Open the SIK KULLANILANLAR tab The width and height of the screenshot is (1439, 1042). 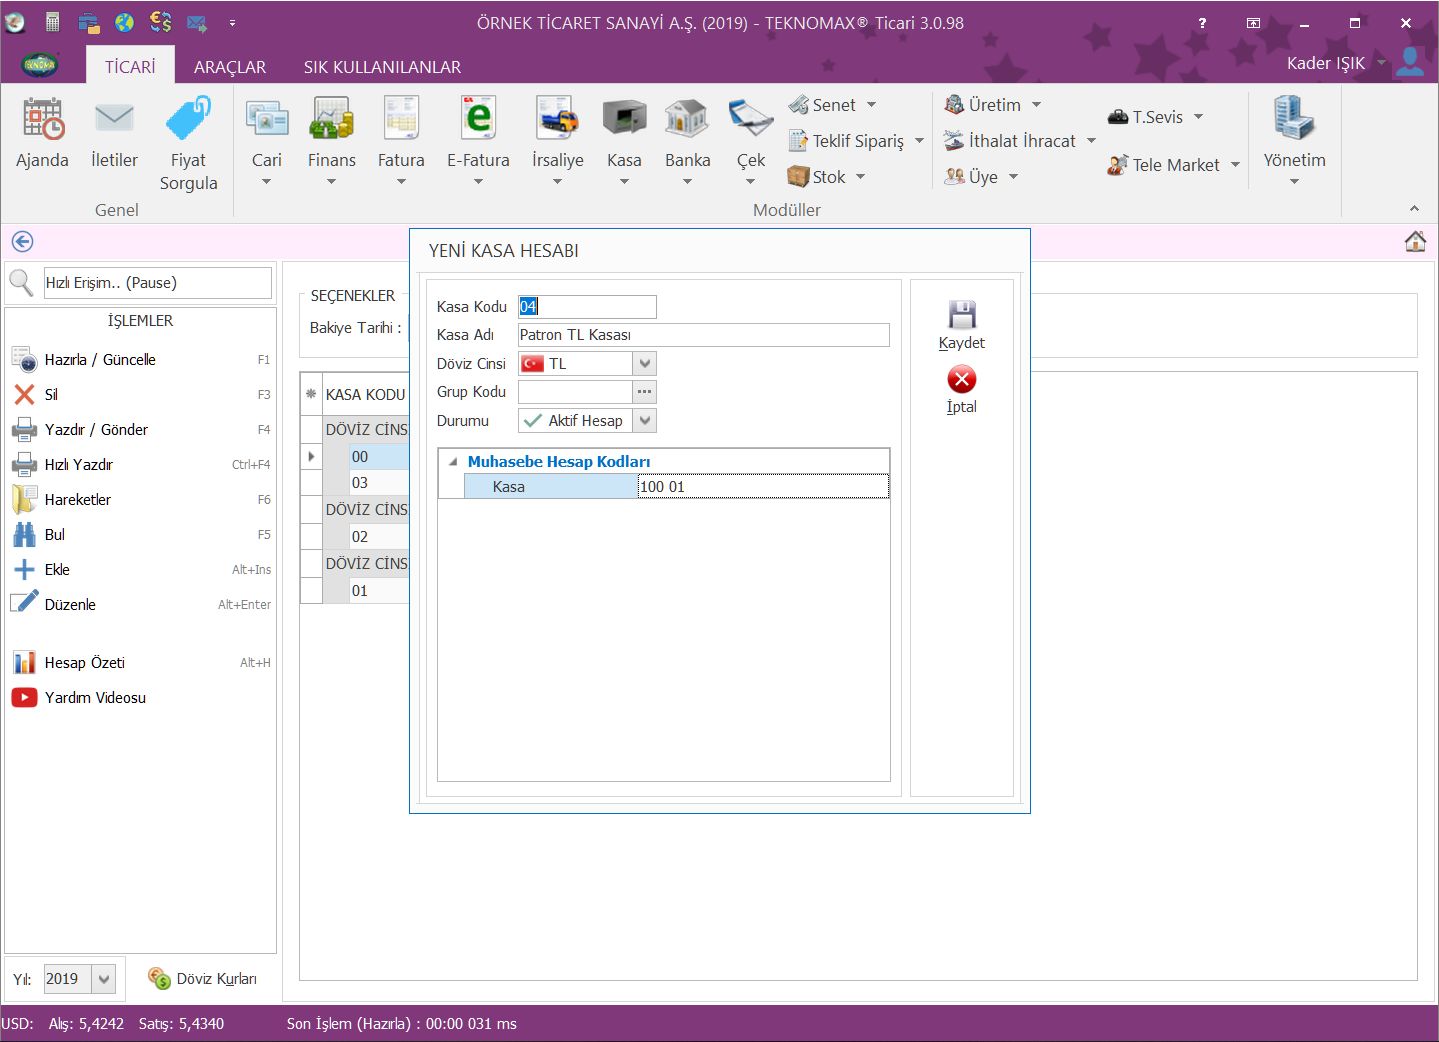pyautogui.click(x=382, y=67)
